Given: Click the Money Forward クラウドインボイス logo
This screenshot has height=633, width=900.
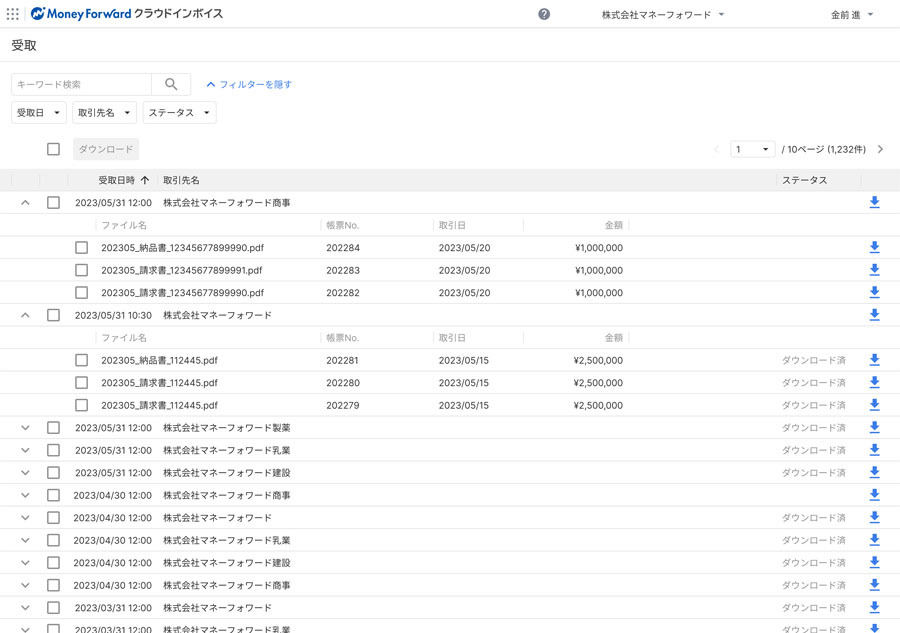Looking at the screenshot, I should (x=127, y=14).
